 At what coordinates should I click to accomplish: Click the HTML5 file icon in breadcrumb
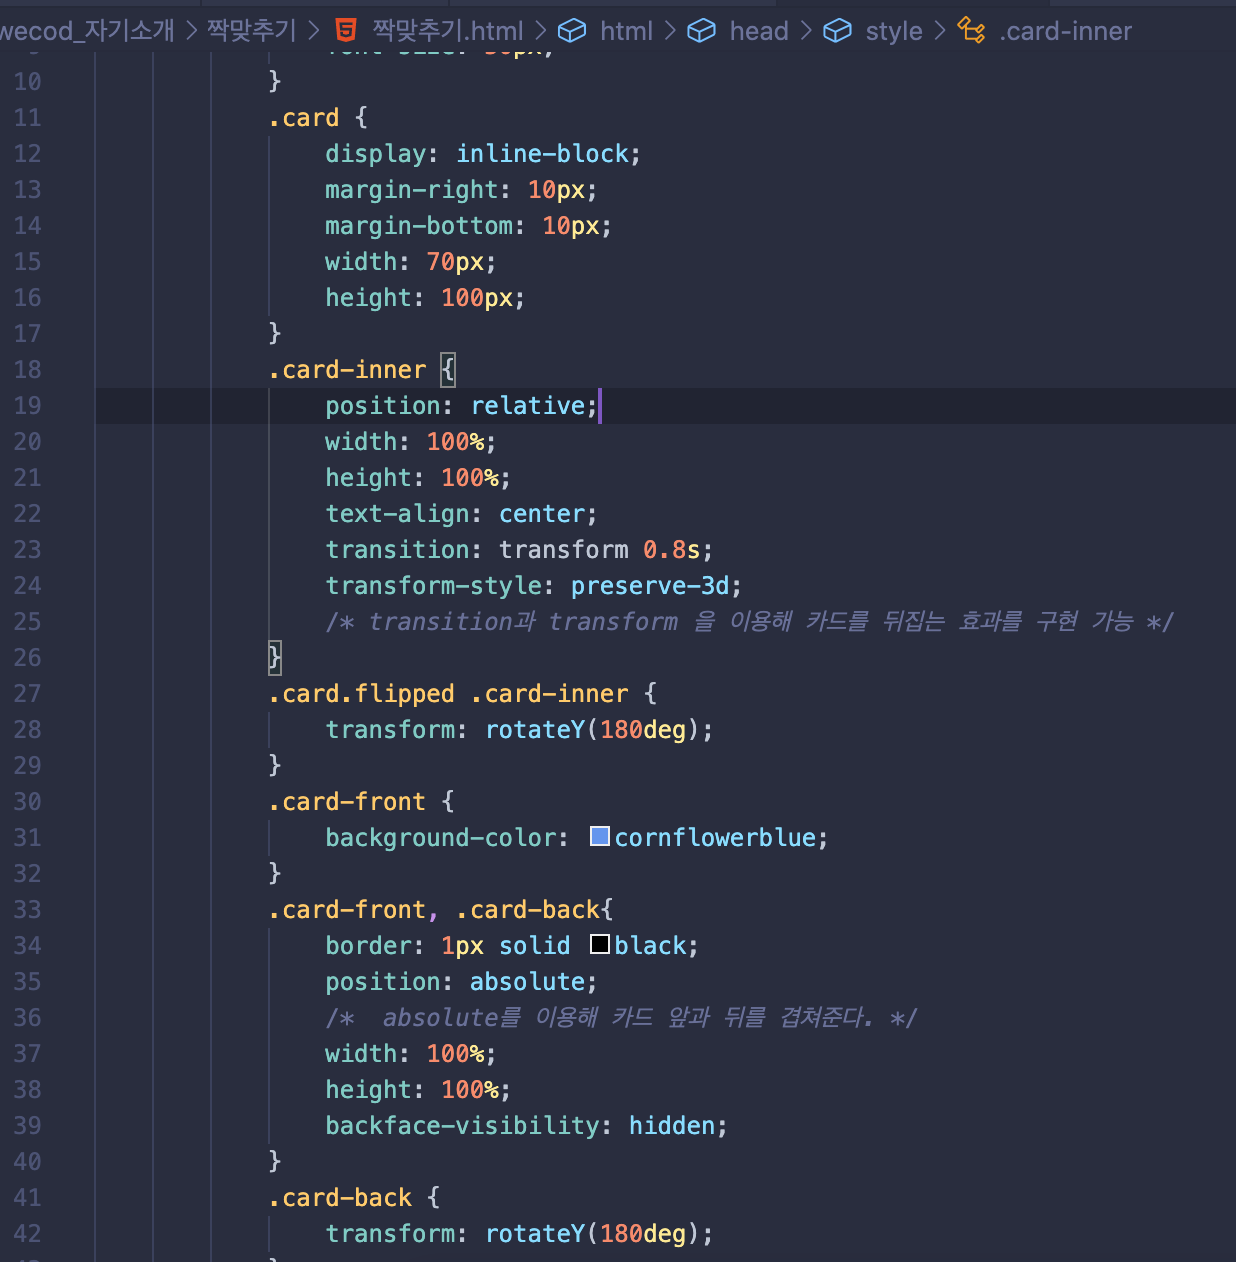345,31
